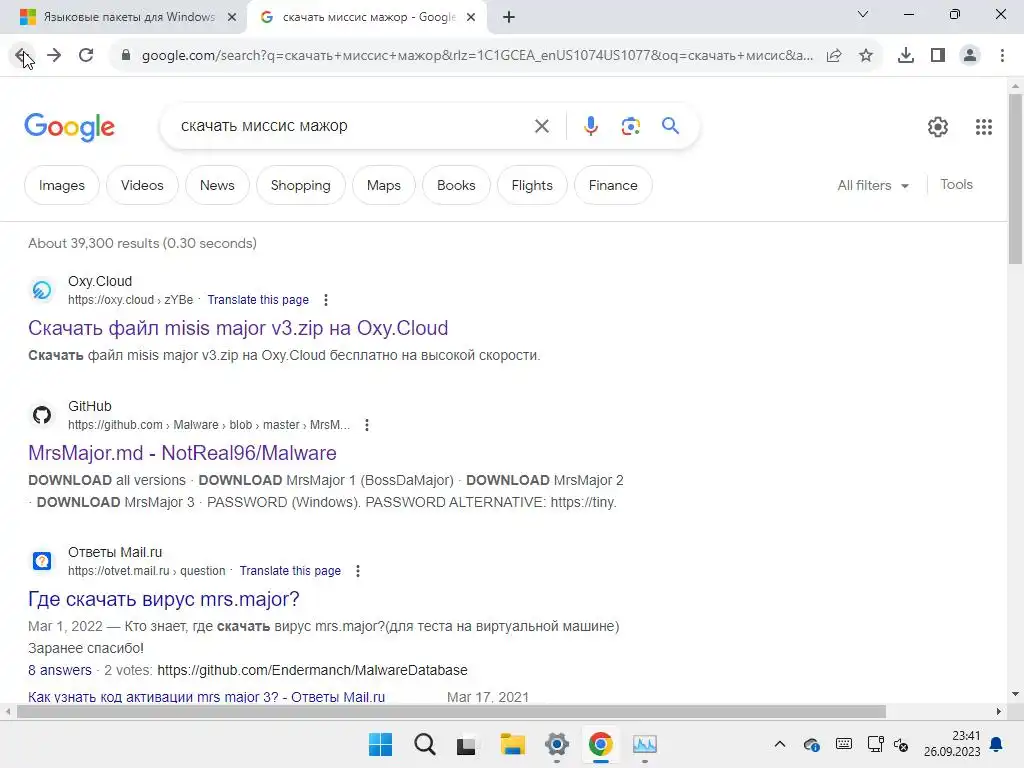Go back to the previous page
Image resolution: width=1024 pixels, height=768 pixels.
[22, 56]
